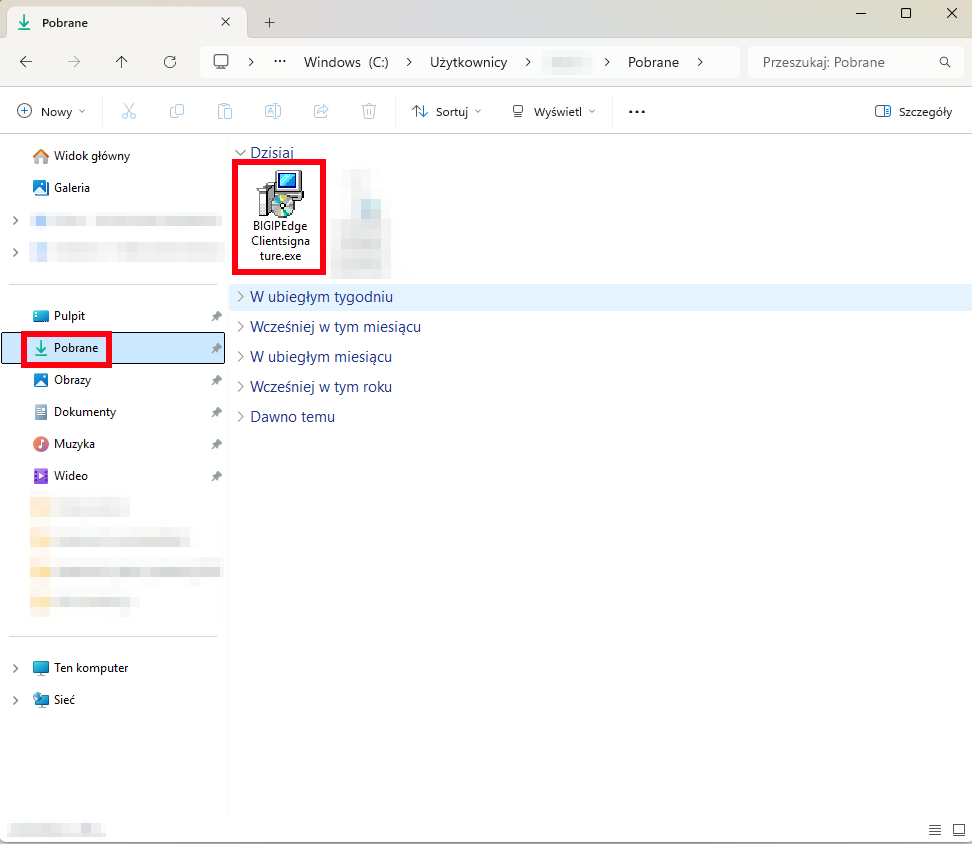This screenshot has height=844, width=972.
Task: Open Dokumenty in sidebar
Action: [x=84, y=412]
